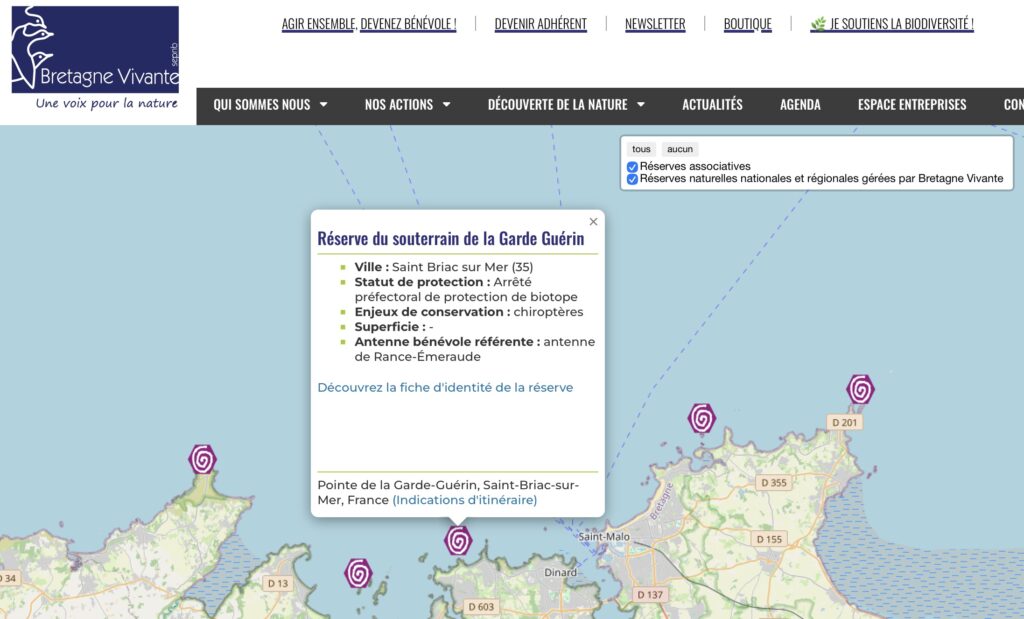The image size is (1024, 619).
Task: Go to the Agenda page
Action: point(800,105)
